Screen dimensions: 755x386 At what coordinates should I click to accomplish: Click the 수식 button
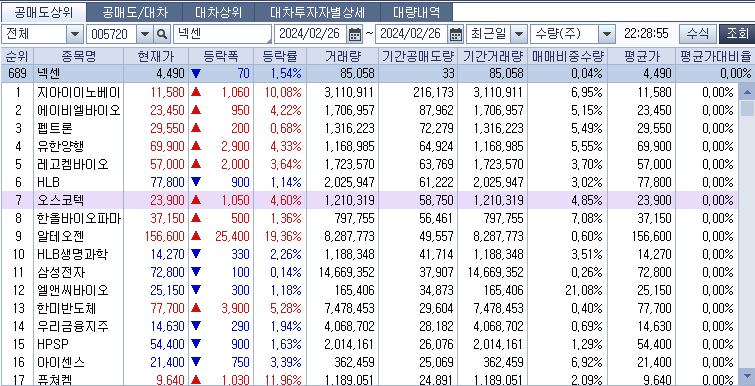[x=697, y=34]
